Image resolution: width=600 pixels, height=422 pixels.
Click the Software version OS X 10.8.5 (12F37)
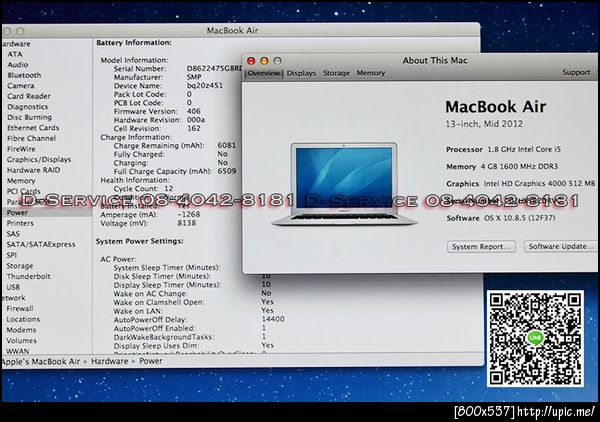pos(520,218)
